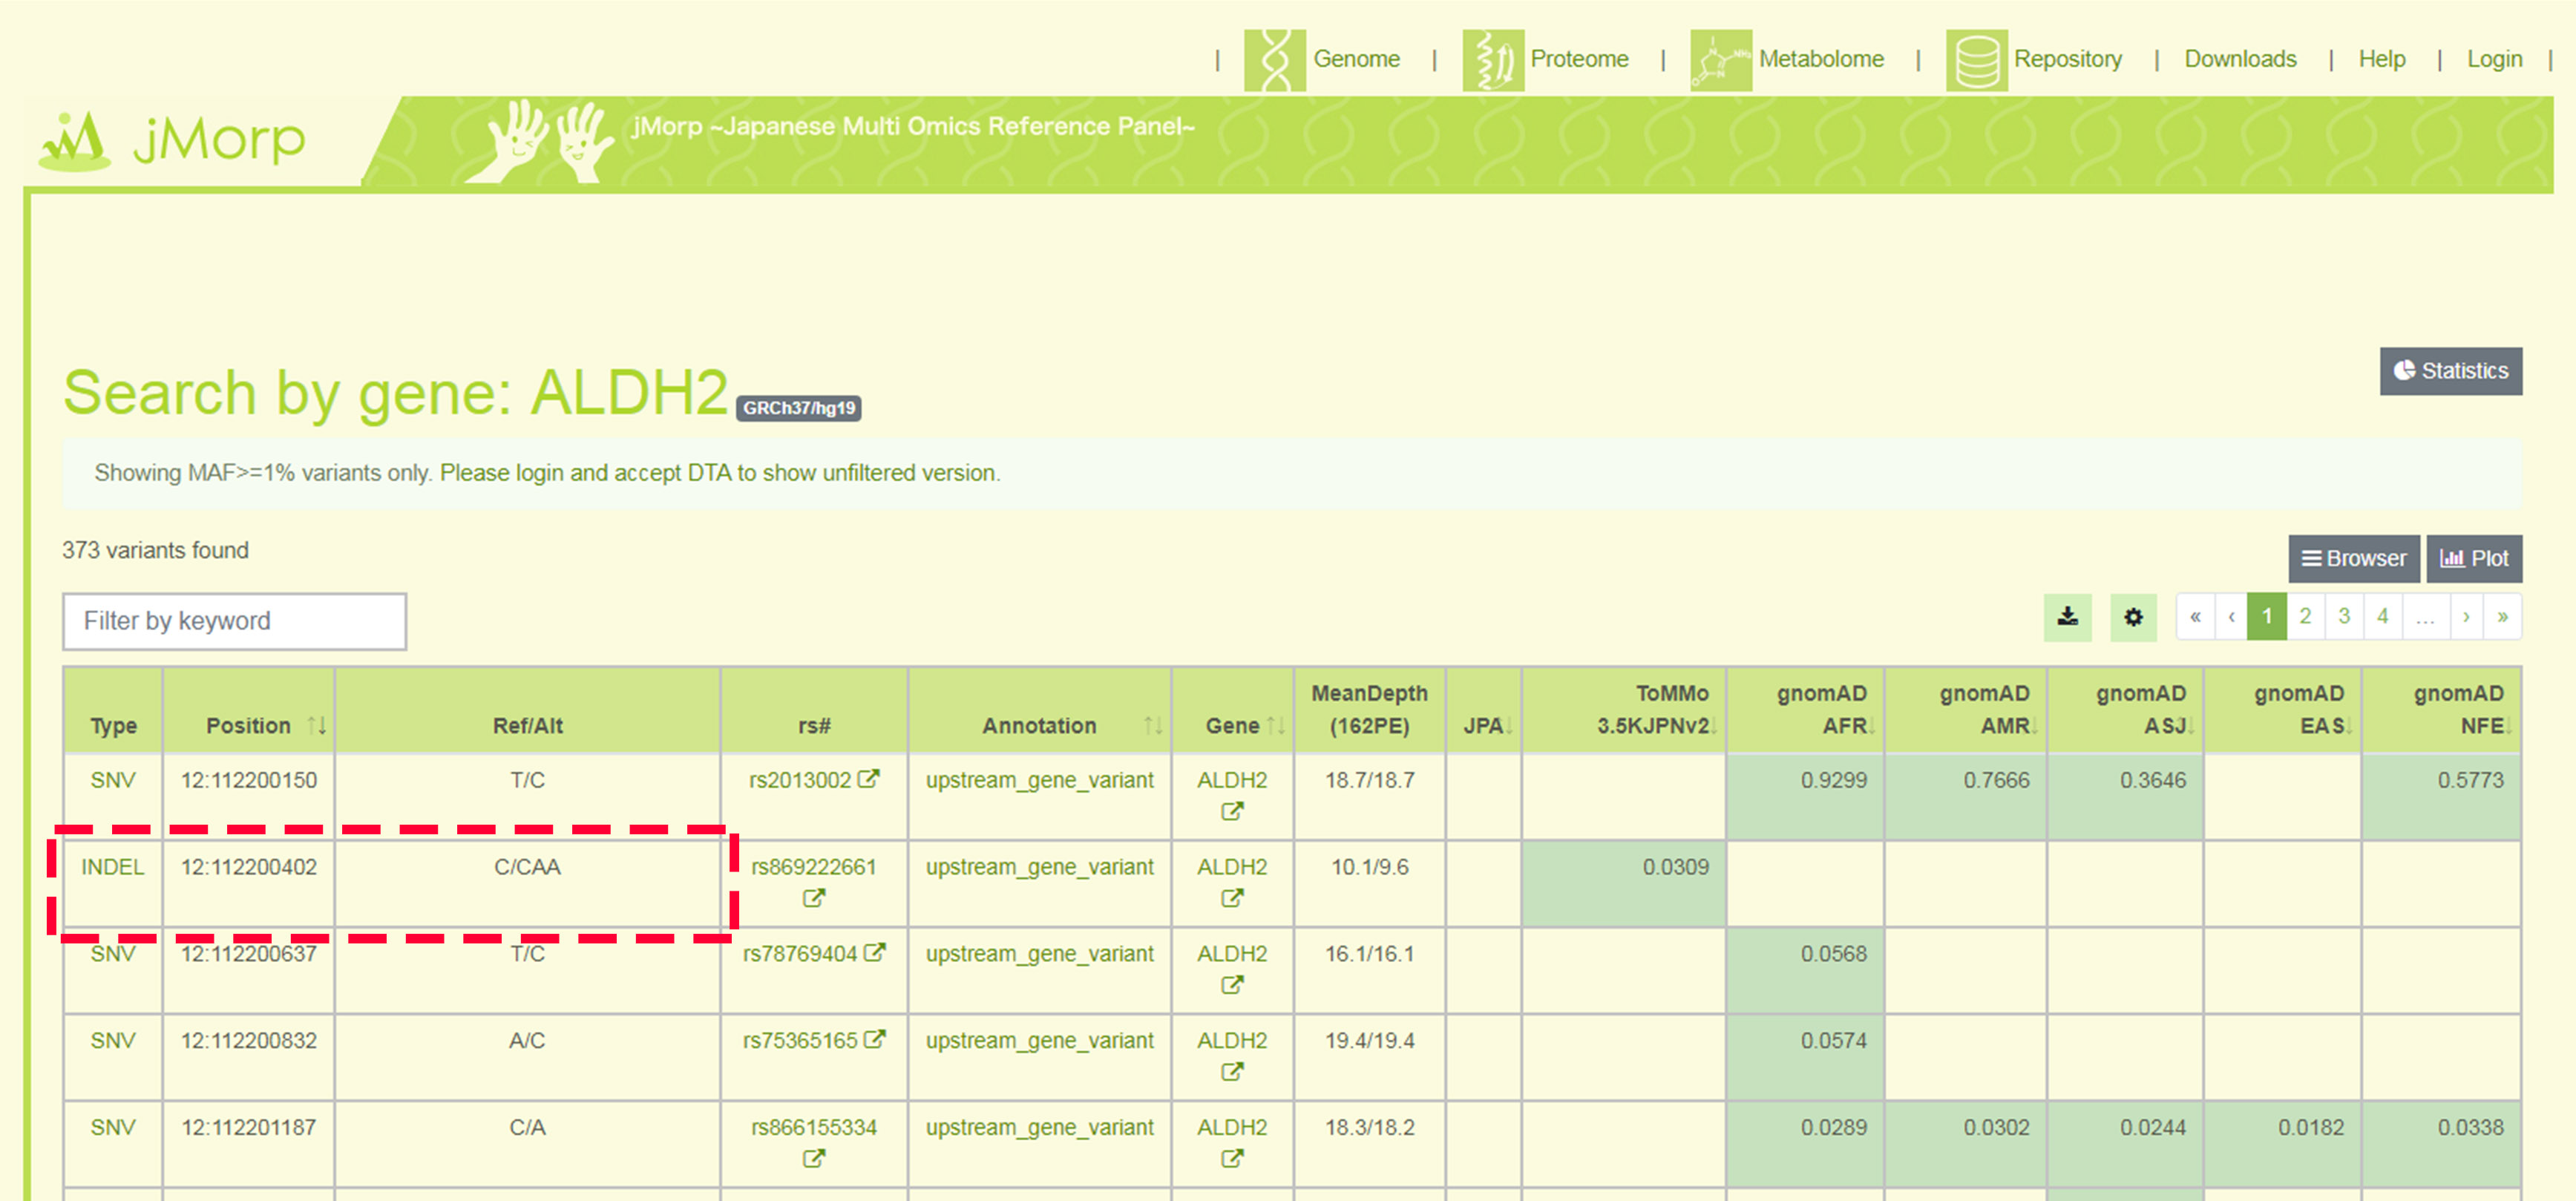
Task: Click the C/CAA Ref/Alt cell
Action: pos(527,883)
